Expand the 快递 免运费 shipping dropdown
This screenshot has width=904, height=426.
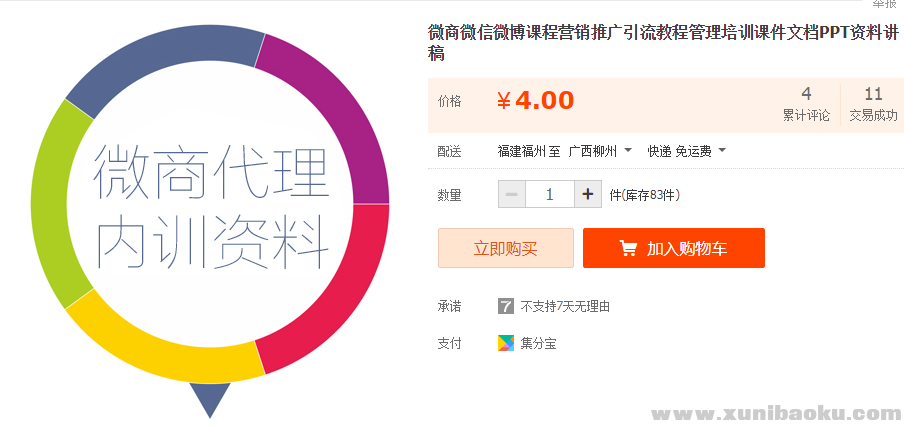(686, 151)
